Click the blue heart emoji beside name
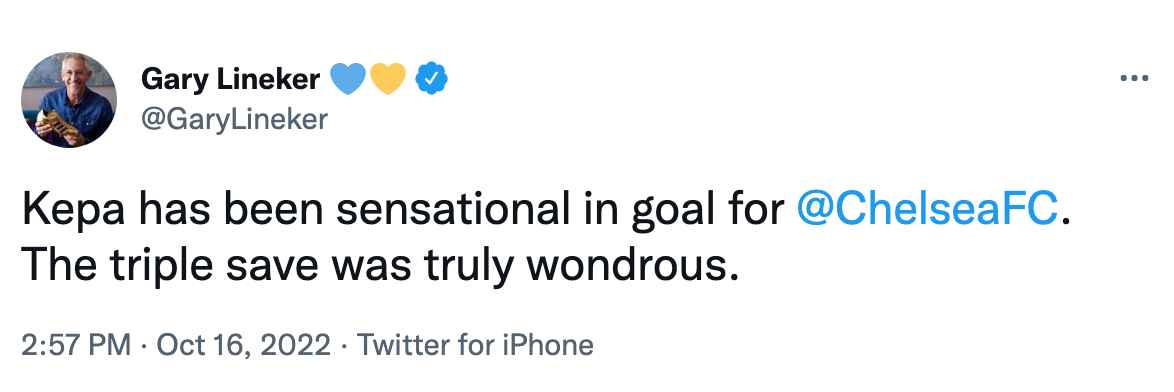The image size is (1174, 392). (x=348, y=79)
